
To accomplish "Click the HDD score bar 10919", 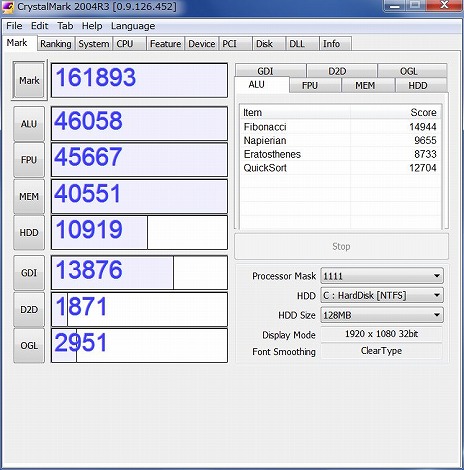I will (139, 233).
